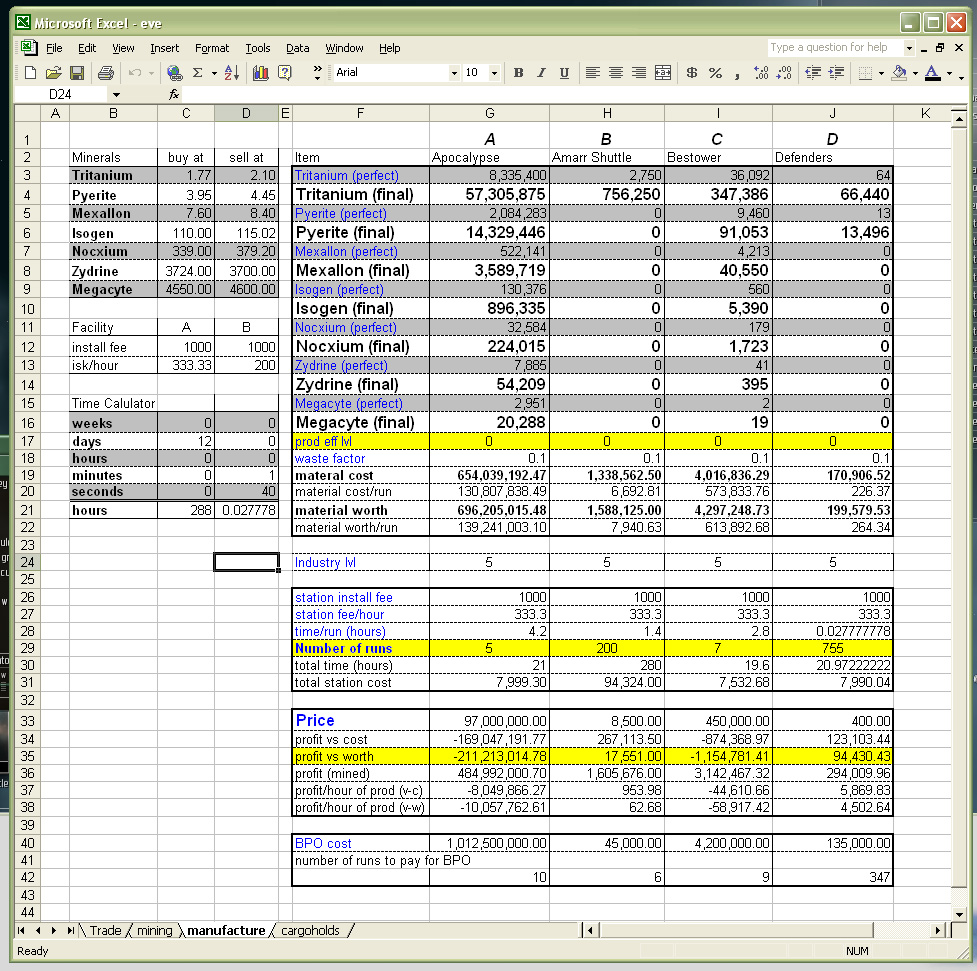977x971 pixels.
Task: Click the horizontal scrollbar right arrow
Action: point(938,930)
